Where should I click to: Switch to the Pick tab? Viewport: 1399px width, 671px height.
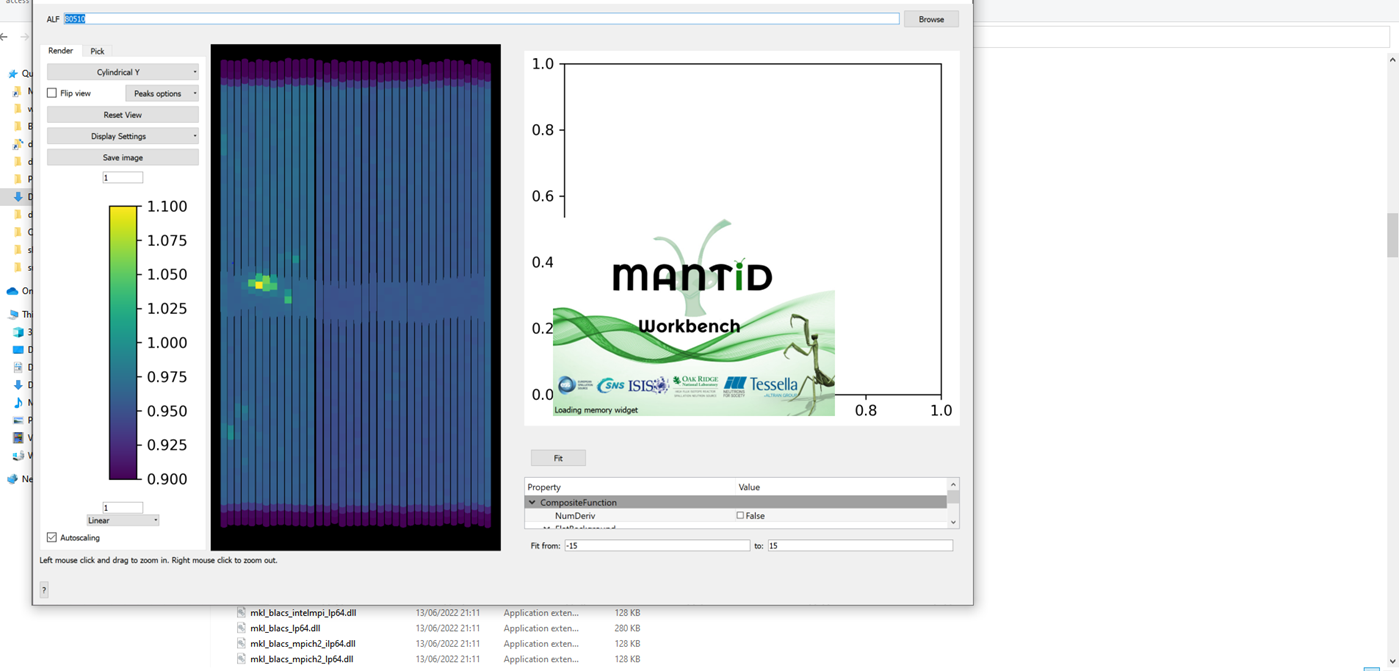click(97, 51)
